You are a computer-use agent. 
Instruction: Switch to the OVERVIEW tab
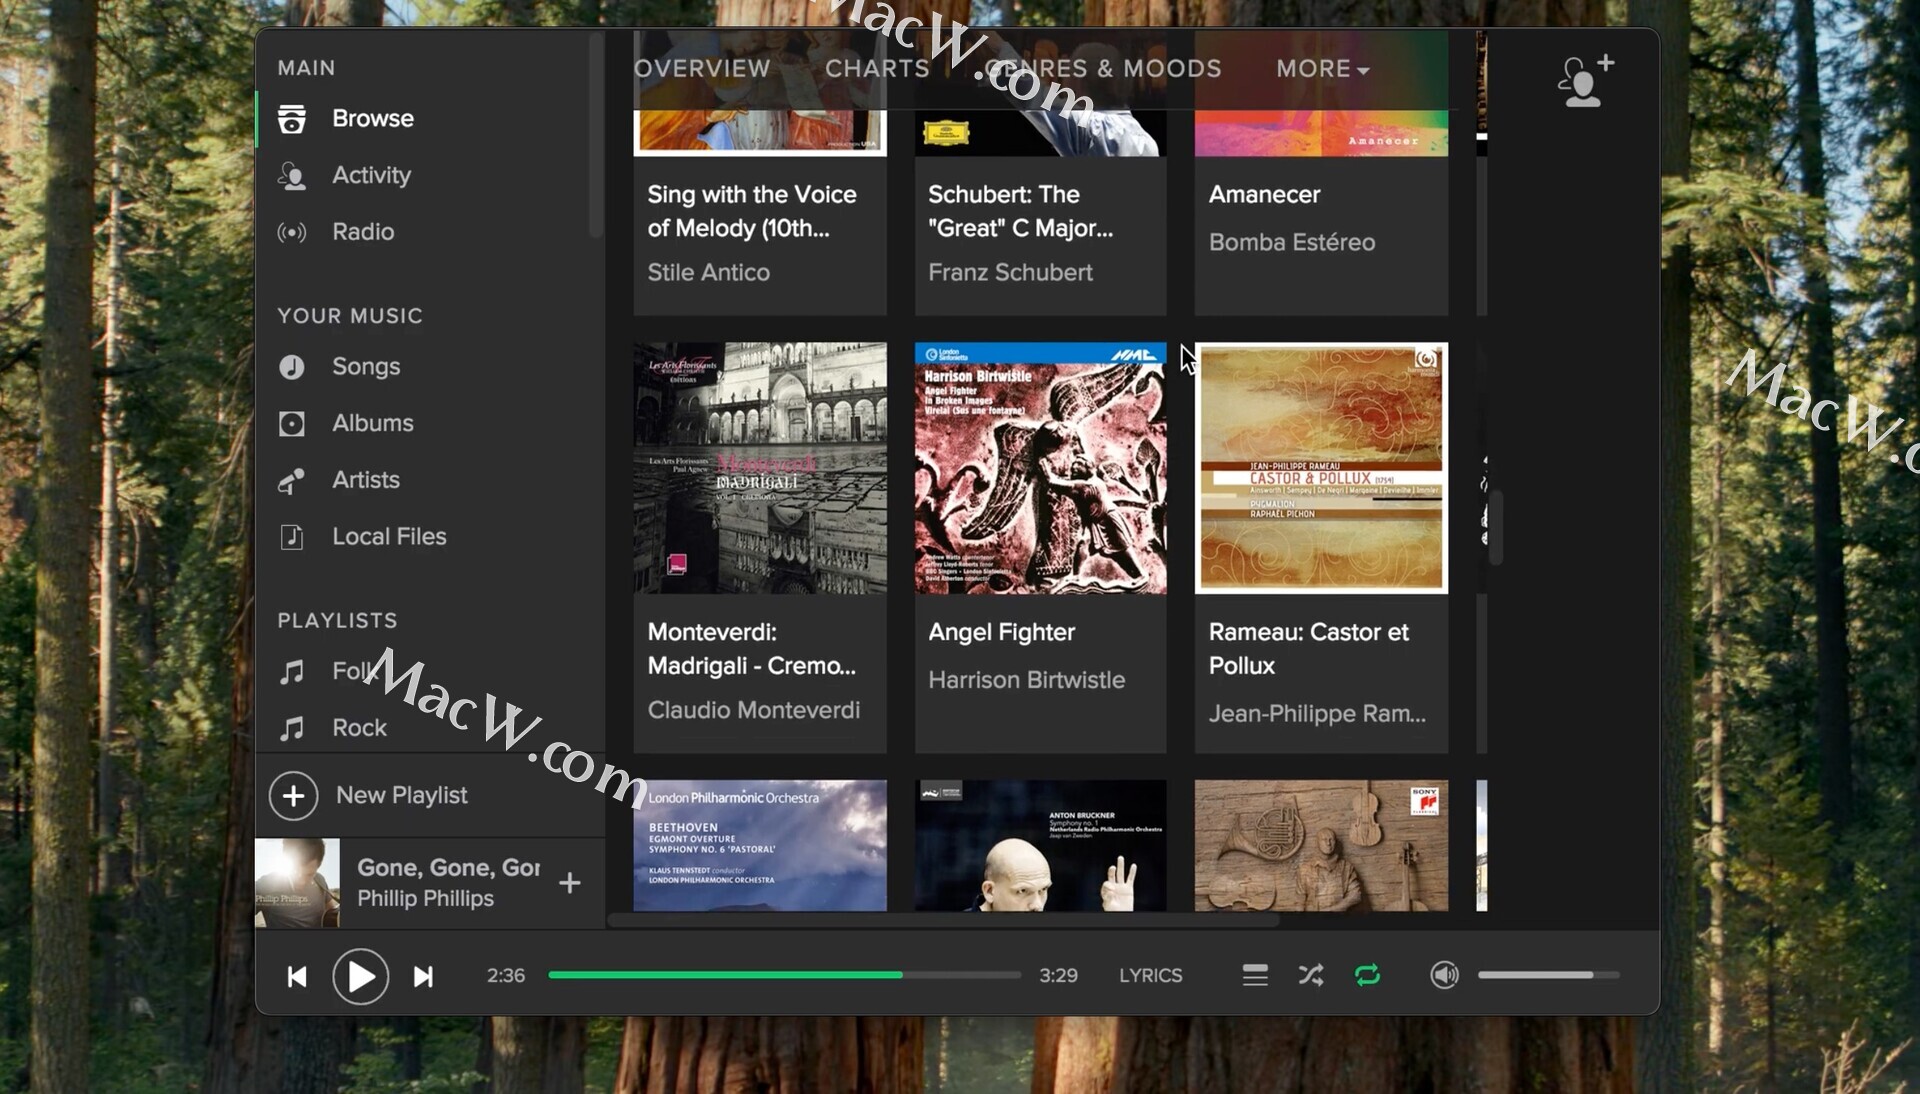(x=702, y=69)
